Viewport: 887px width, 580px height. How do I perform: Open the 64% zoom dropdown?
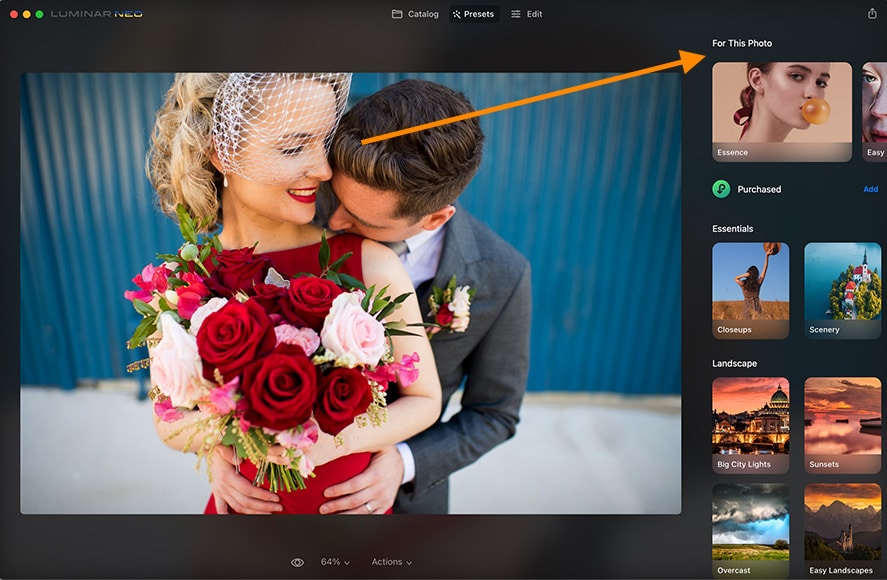(335, 562)
